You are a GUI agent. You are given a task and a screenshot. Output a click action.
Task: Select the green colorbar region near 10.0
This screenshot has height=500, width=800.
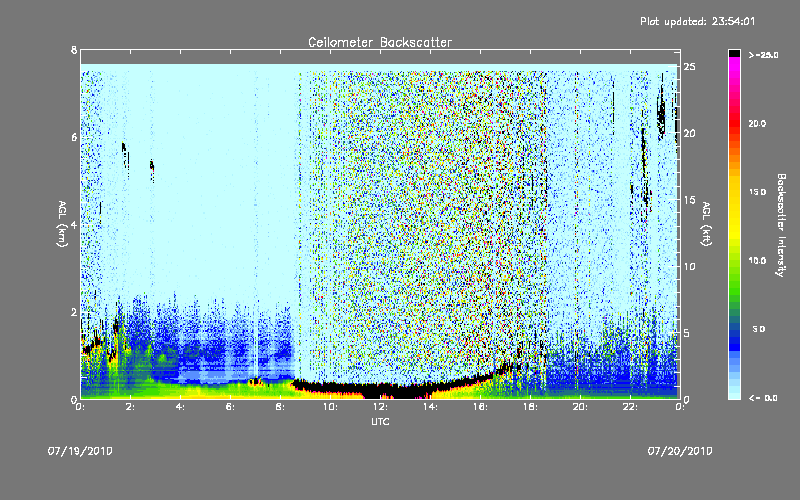pyautogui.click(x=734, y=261)
